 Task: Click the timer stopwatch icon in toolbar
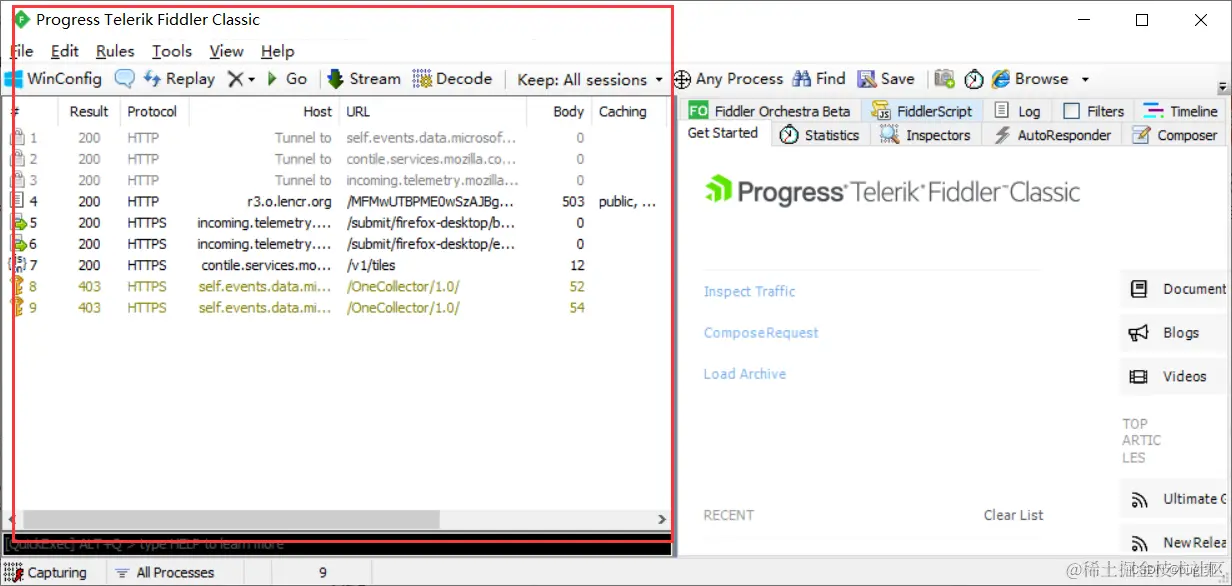click(x=973, y=79)
